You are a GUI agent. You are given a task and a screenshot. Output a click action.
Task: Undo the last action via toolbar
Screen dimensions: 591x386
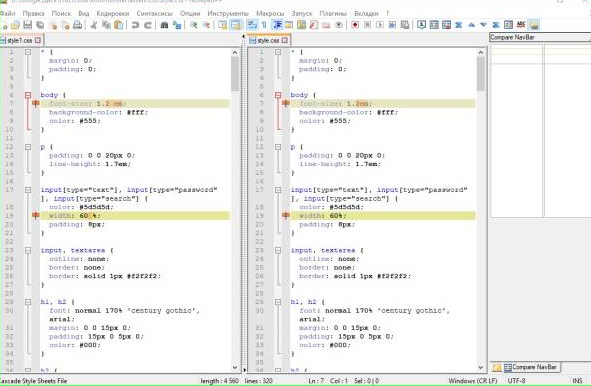tap(135, 25)
